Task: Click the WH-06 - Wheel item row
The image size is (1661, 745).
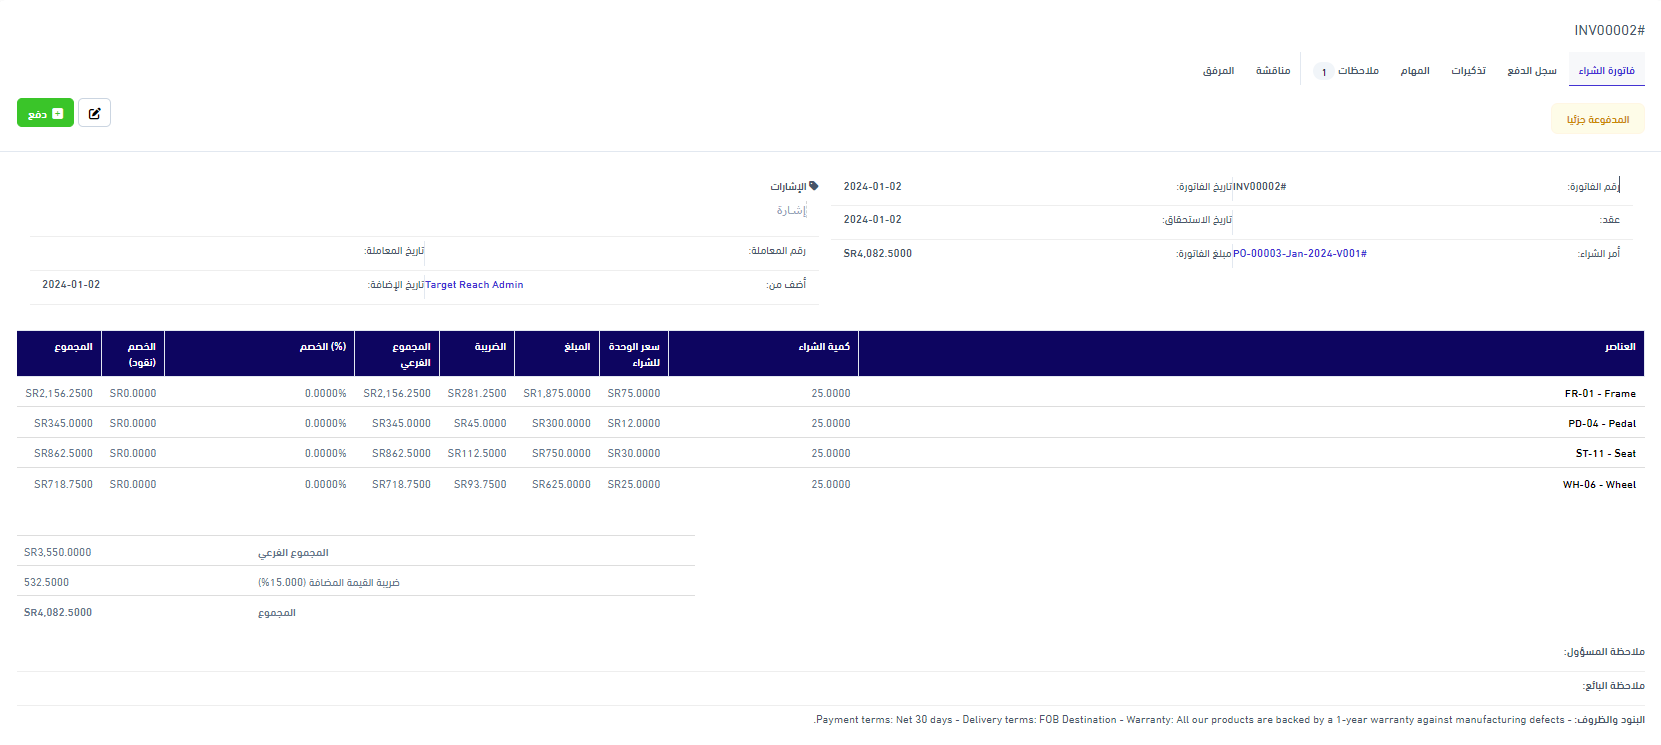Action: point(1599,485)
